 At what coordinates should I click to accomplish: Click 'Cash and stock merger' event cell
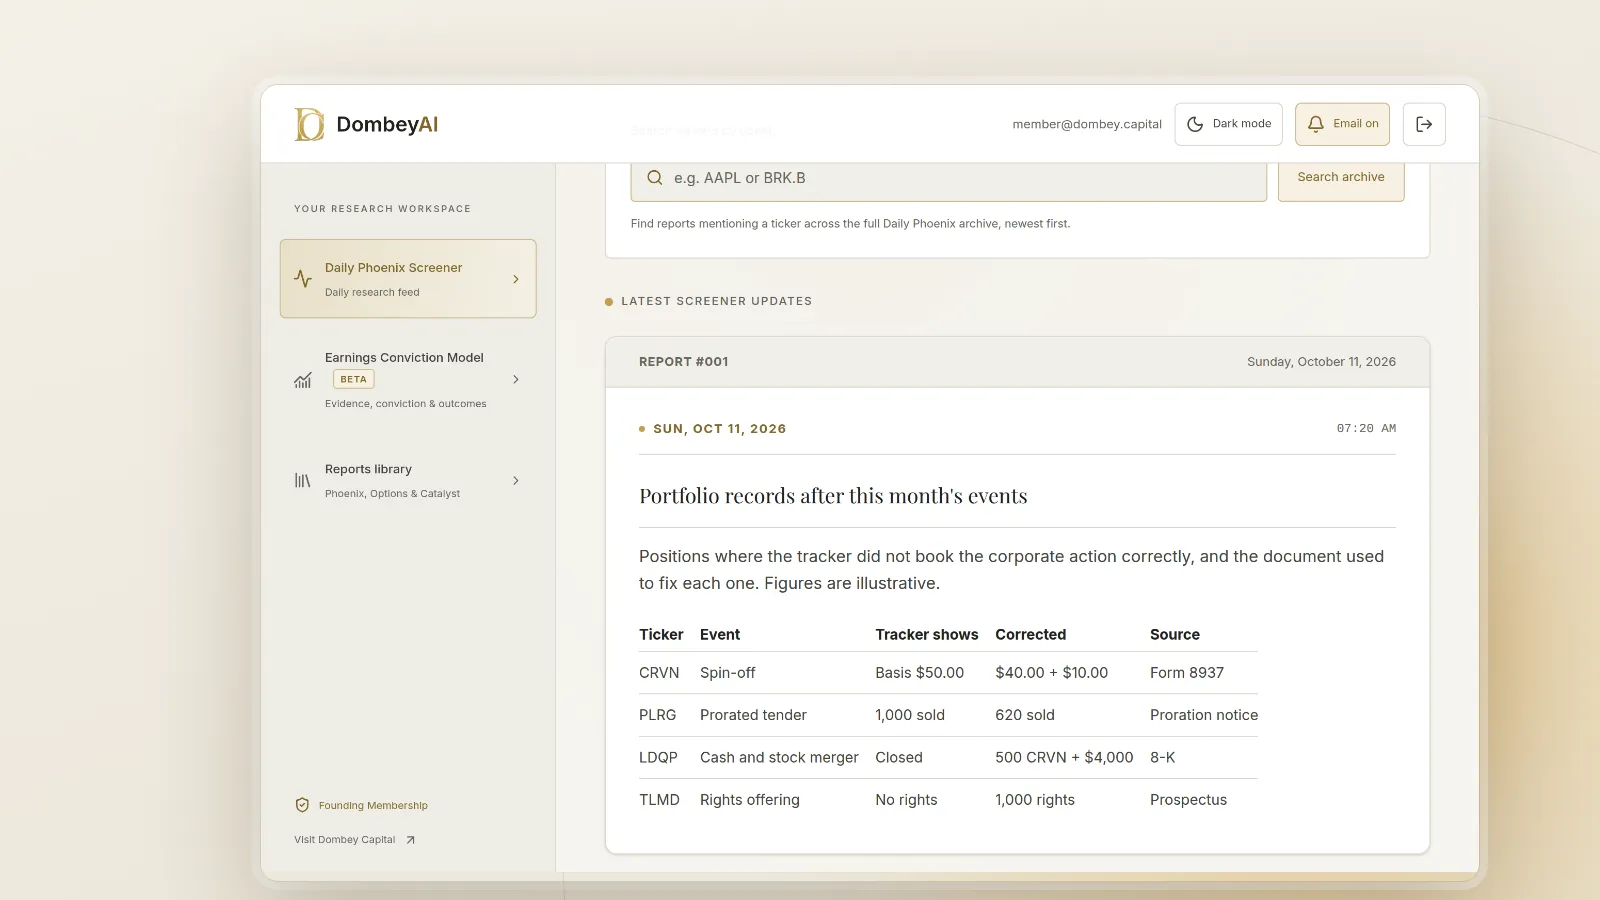click(779, 758)
